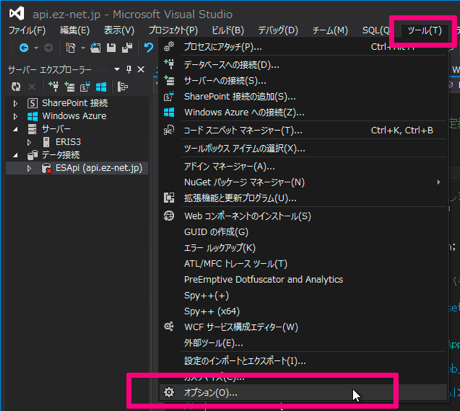Viewport: 460px width, 411px height.
Task: Expand NuGet パッケージ マネージャー(N) submenu
Action: [303, 182]
